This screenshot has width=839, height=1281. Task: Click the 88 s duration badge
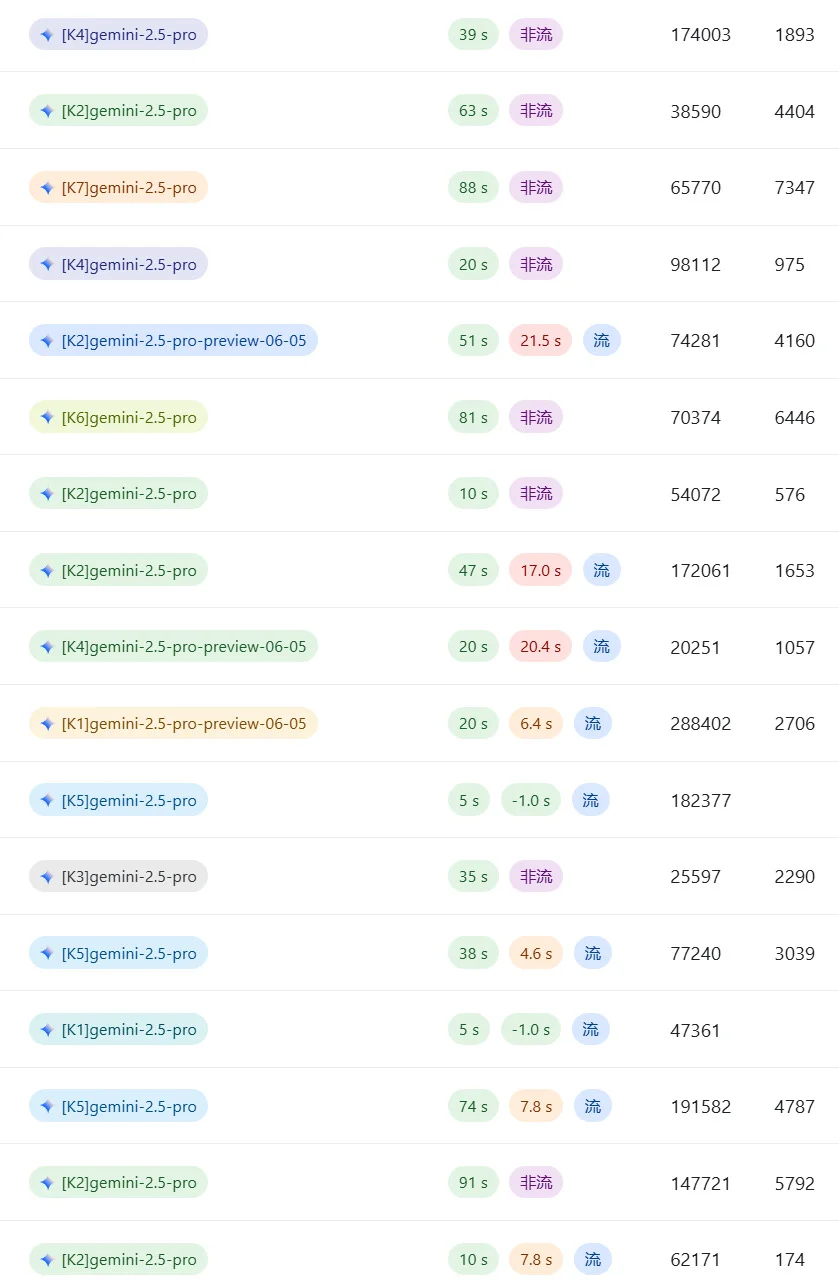[x=473, y=188]
